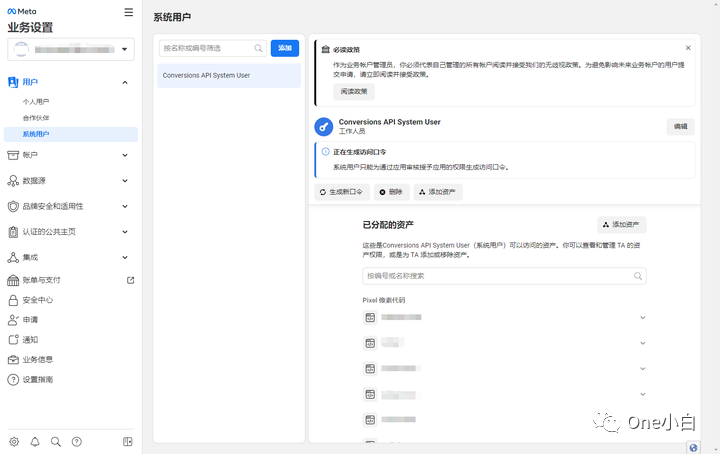Open notifications bell in bottom bar
The image size is (720, 454).
pyautogui.click(x=35, y=442)
